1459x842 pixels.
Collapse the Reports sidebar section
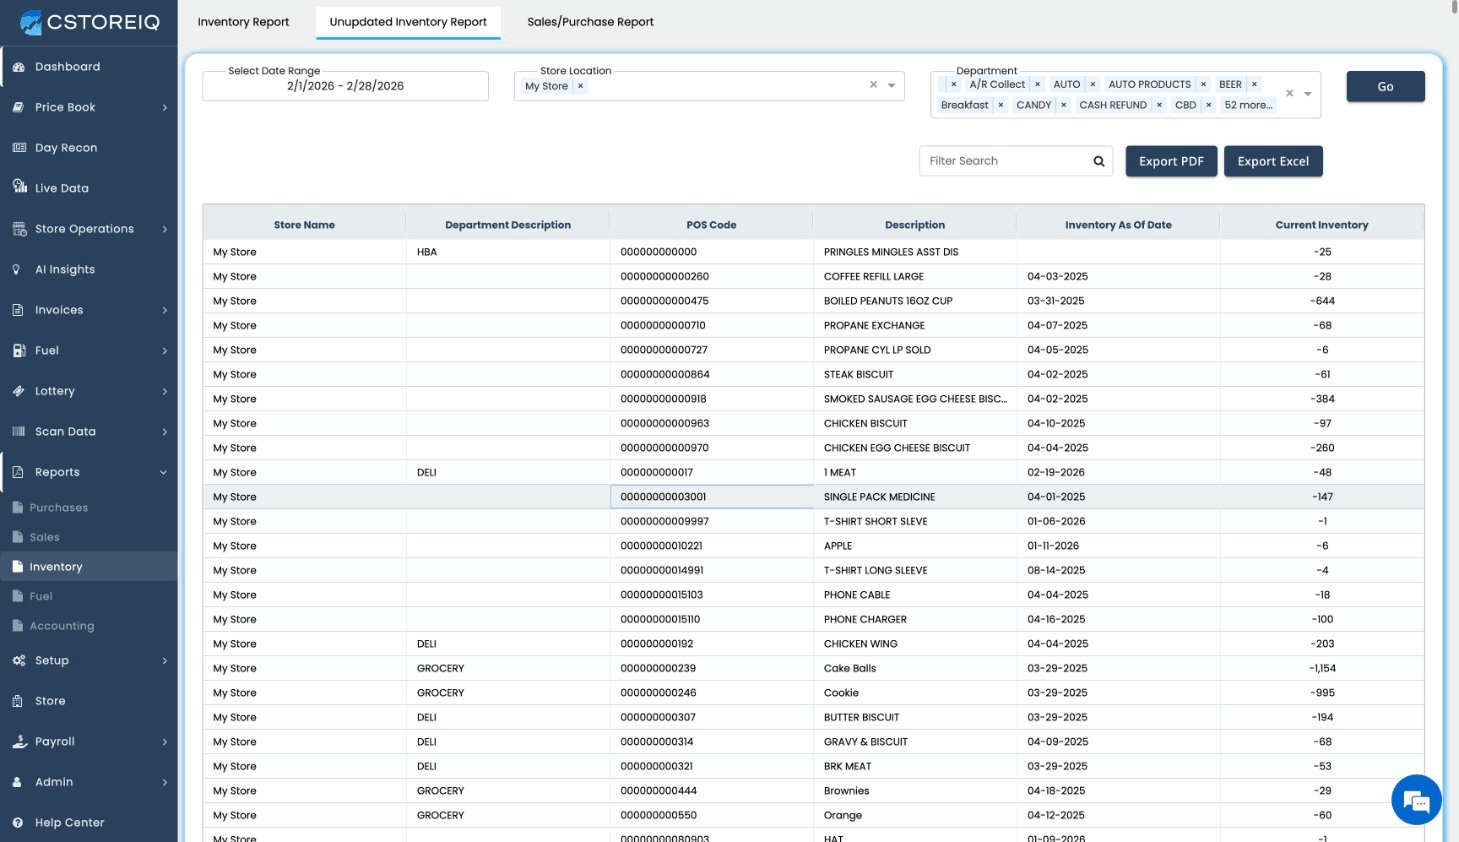(x=163, y=473)
